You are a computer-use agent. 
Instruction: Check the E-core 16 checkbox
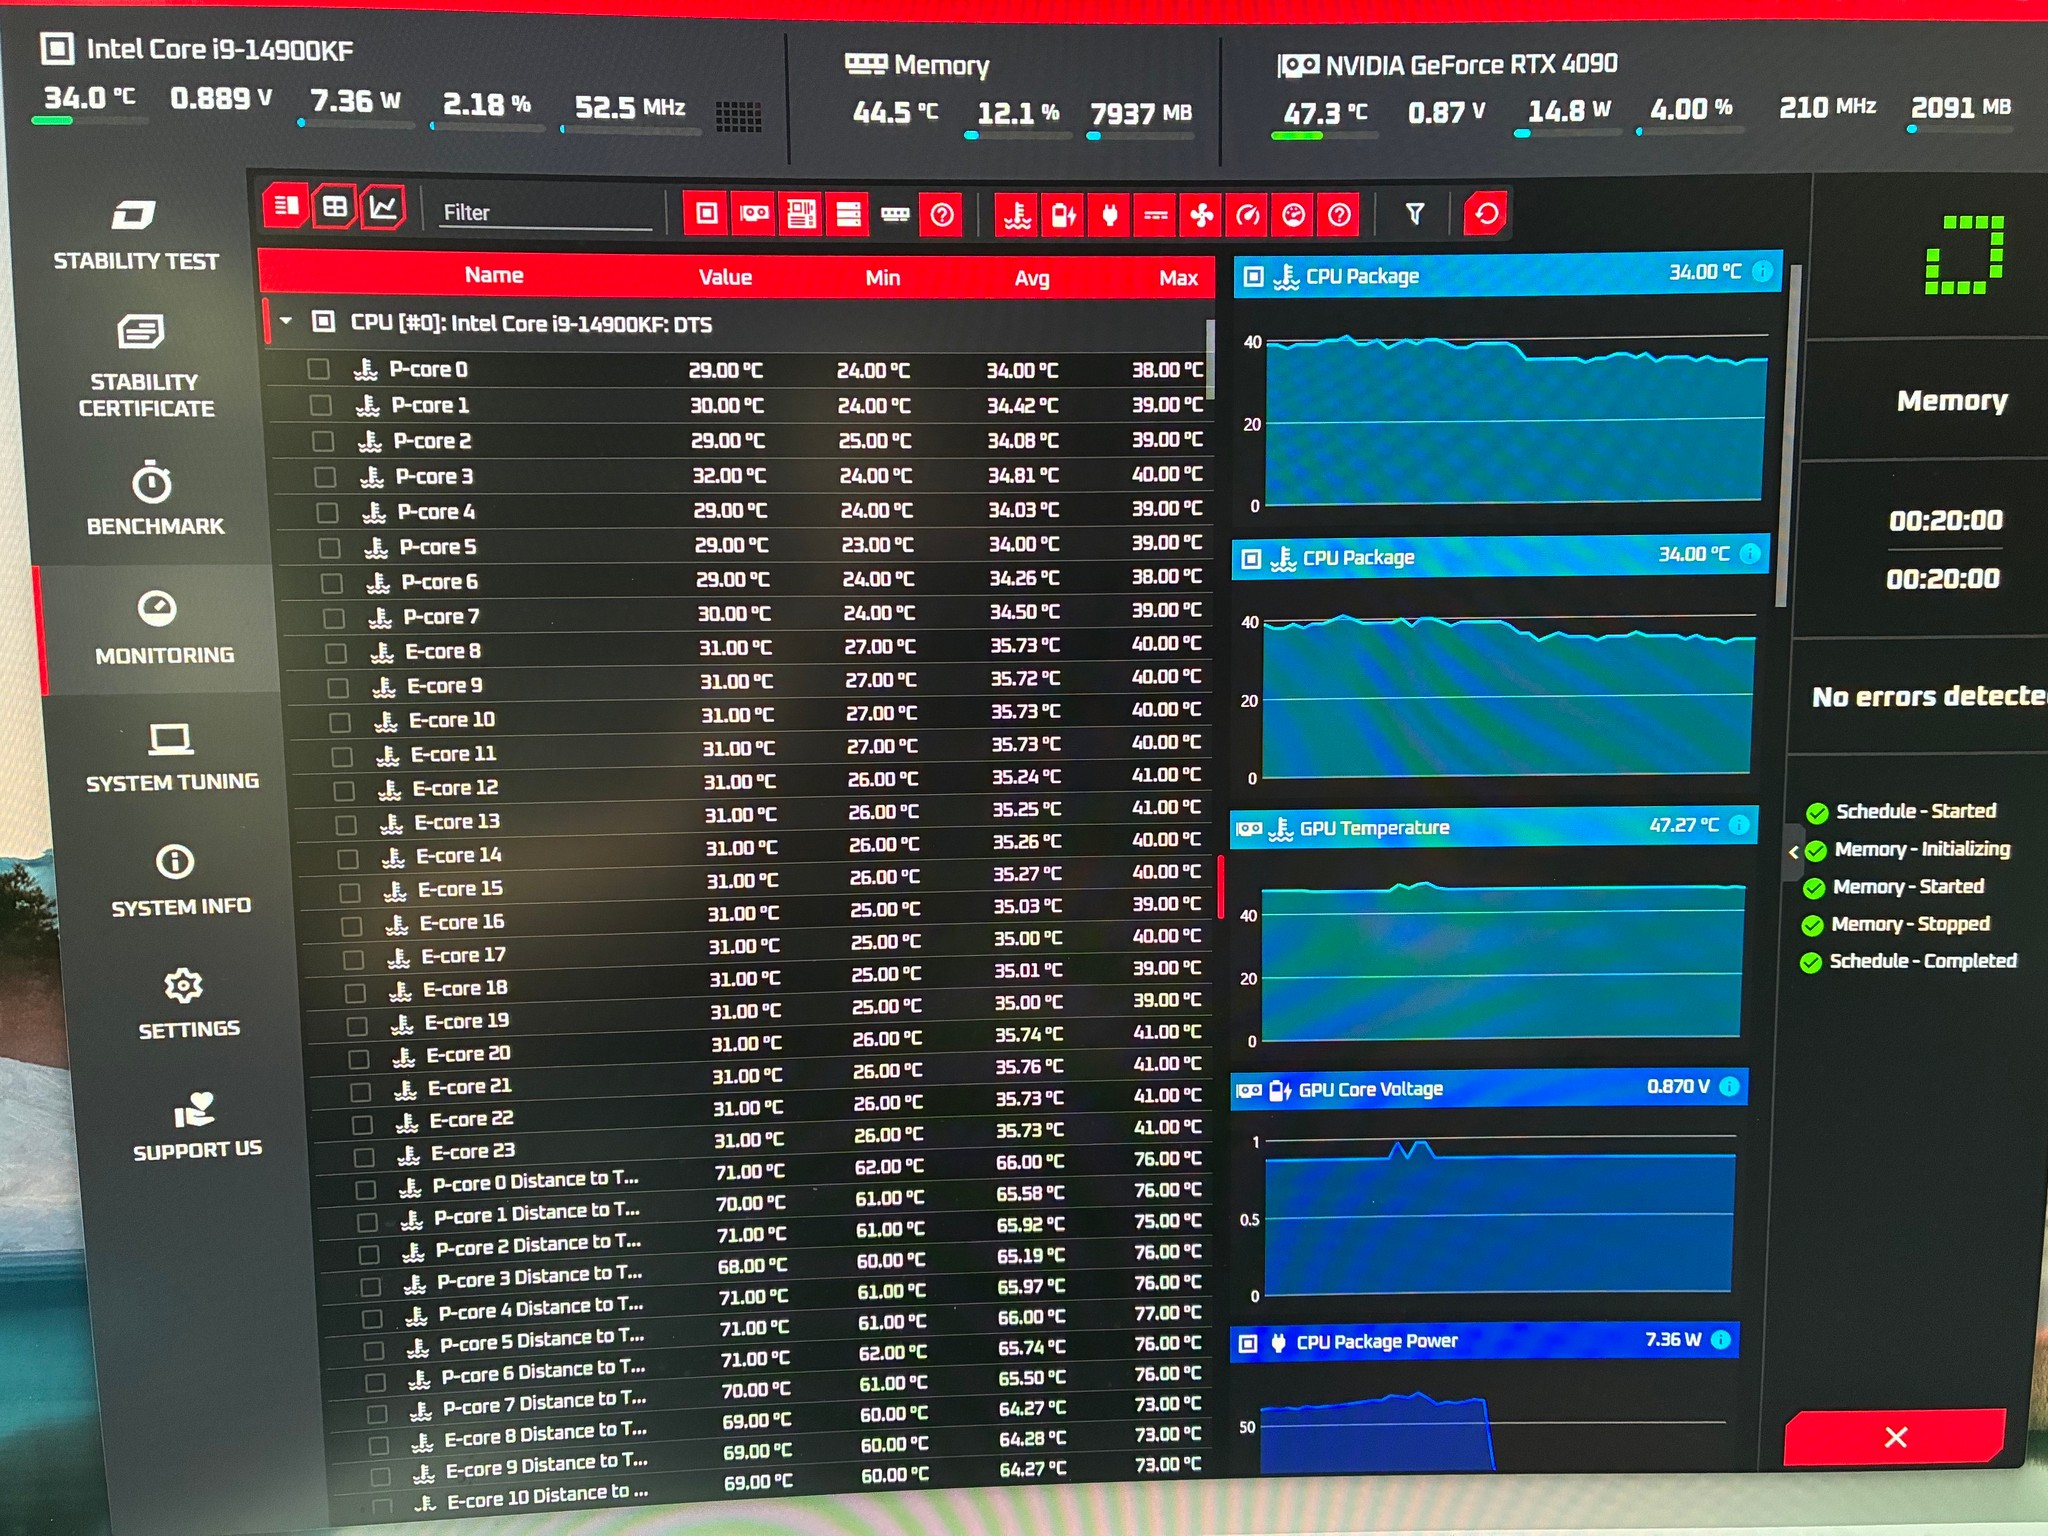[352, 926]
